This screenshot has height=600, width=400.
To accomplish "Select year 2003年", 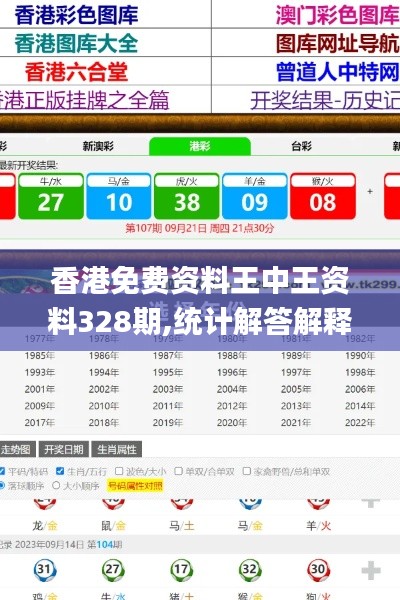I will coord(168,389).
